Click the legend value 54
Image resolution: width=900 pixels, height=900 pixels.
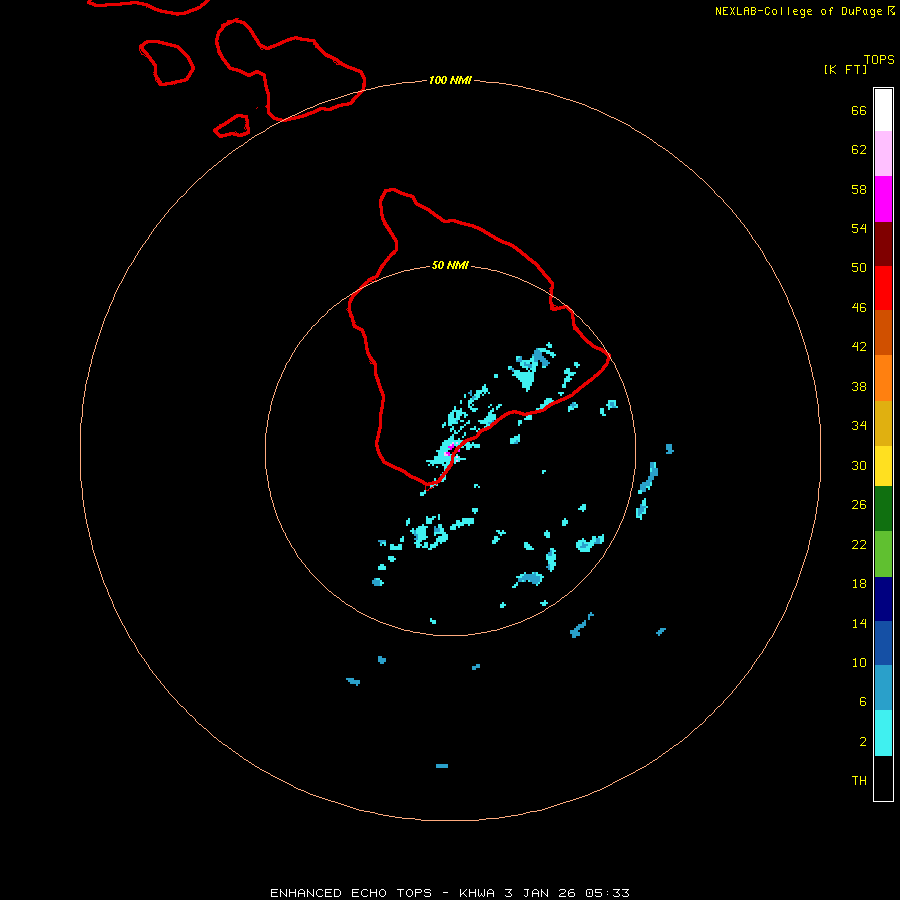click(x=859, y=228)
